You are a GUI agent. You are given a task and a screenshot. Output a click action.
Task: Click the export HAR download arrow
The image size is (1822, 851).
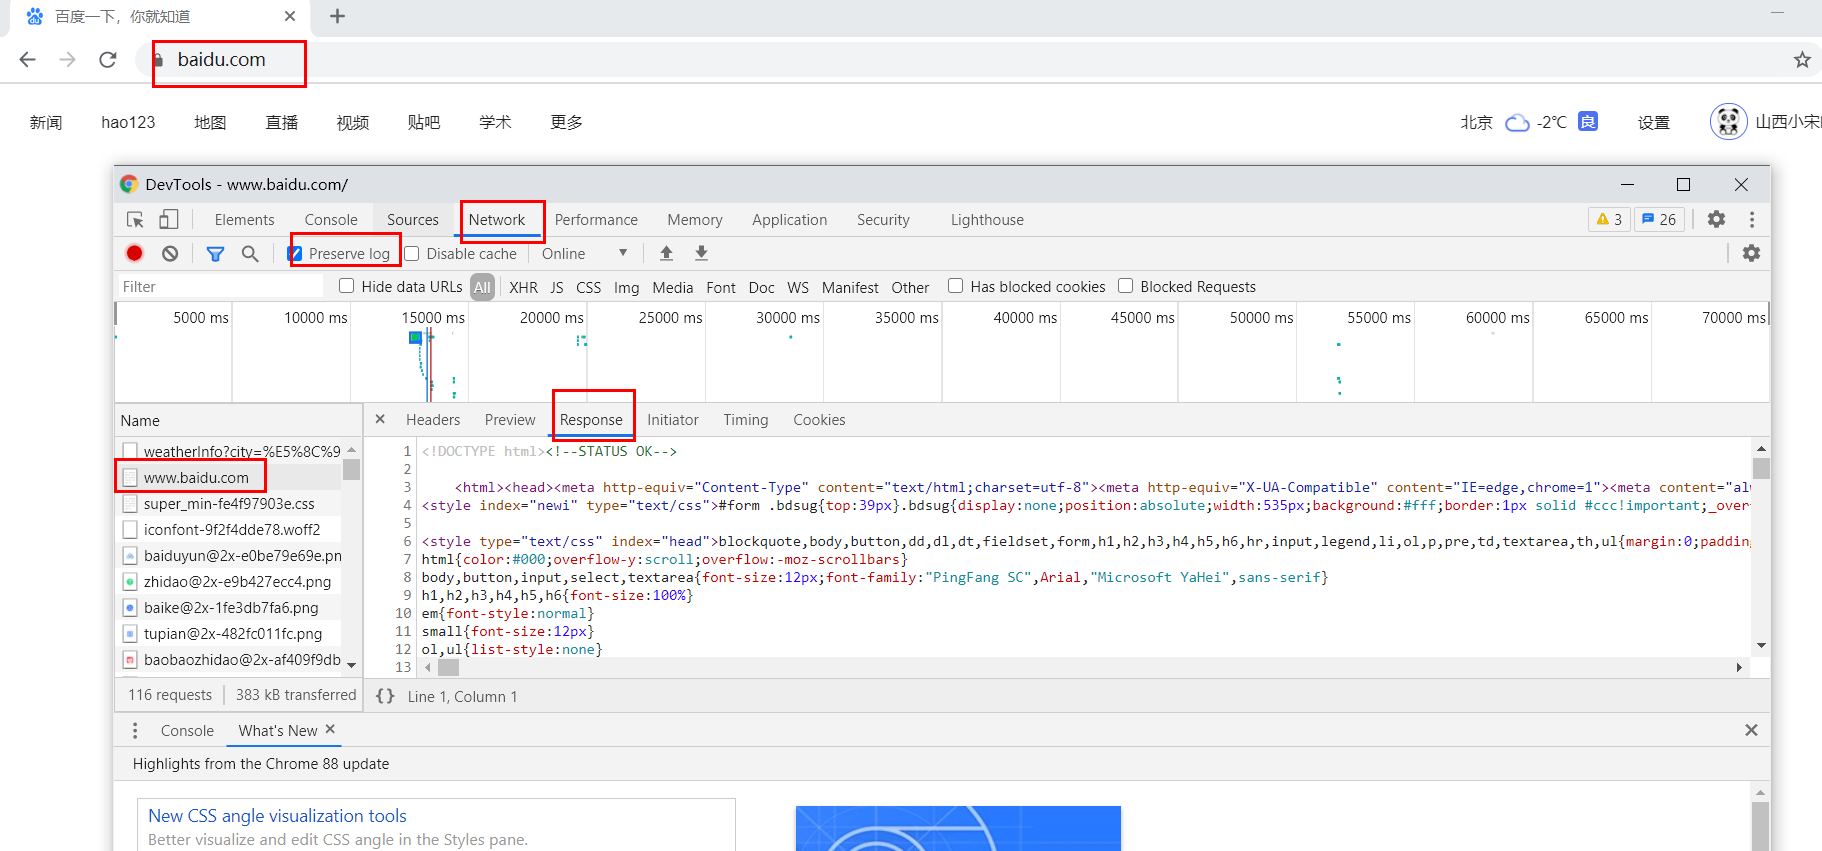click(x=701, y=253)
